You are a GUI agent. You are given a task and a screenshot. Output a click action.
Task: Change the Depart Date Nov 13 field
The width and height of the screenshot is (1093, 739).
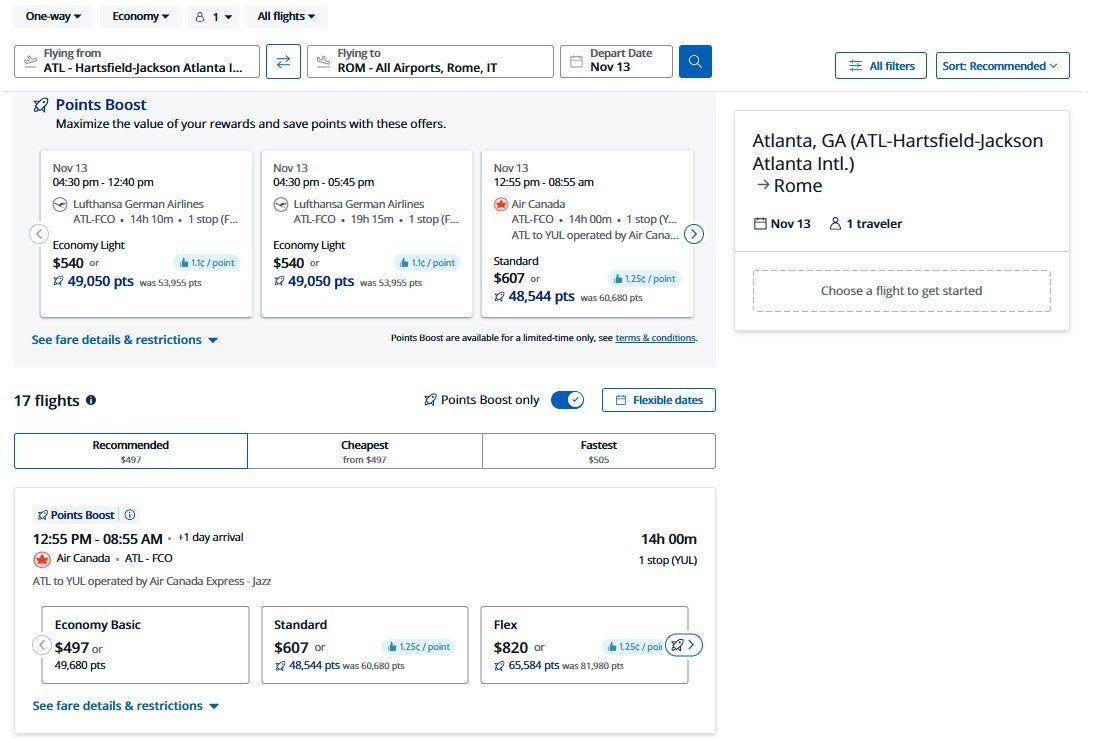click(616, 61)
